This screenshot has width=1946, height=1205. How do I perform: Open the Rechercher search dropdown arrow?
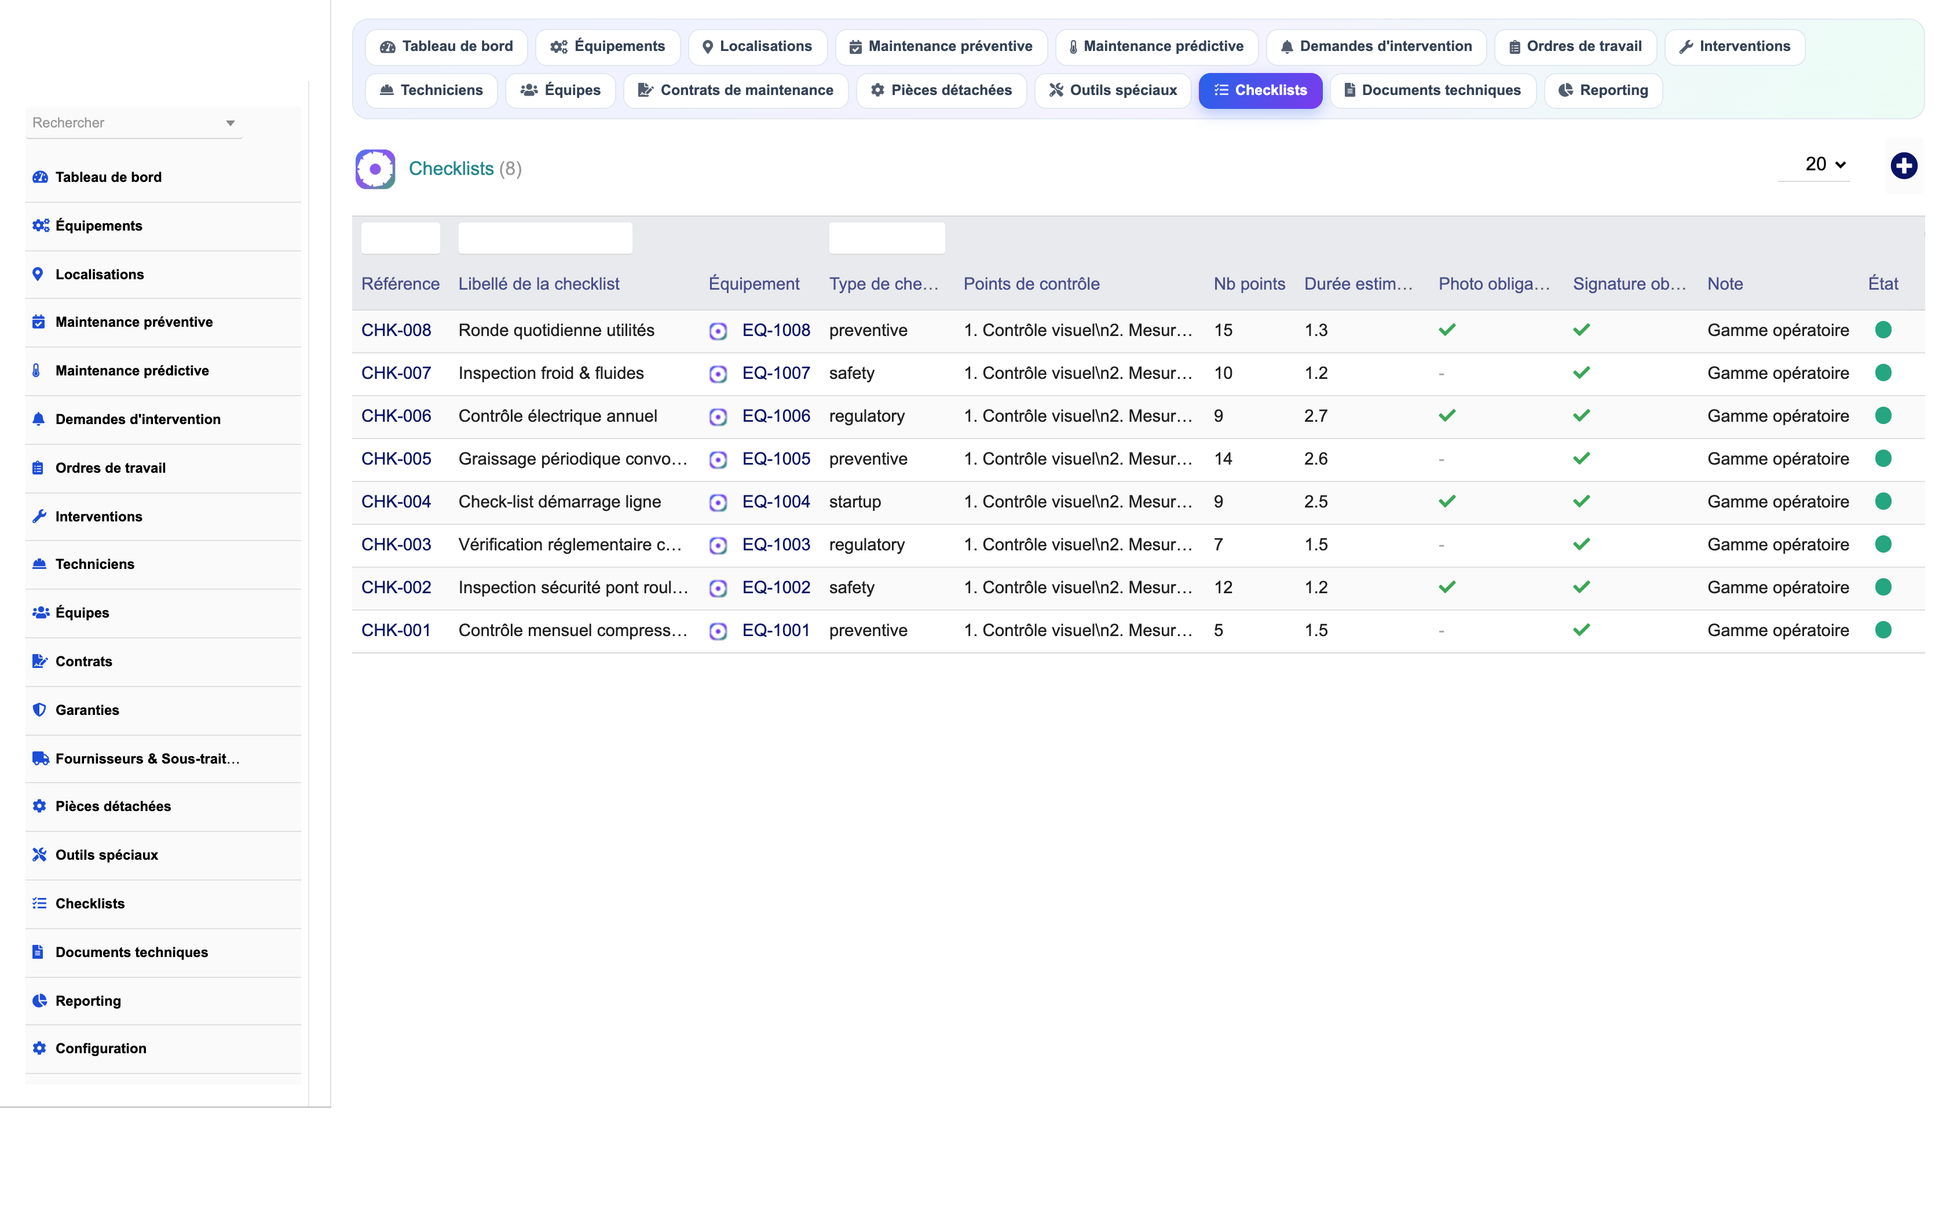(x=230, y=123)
